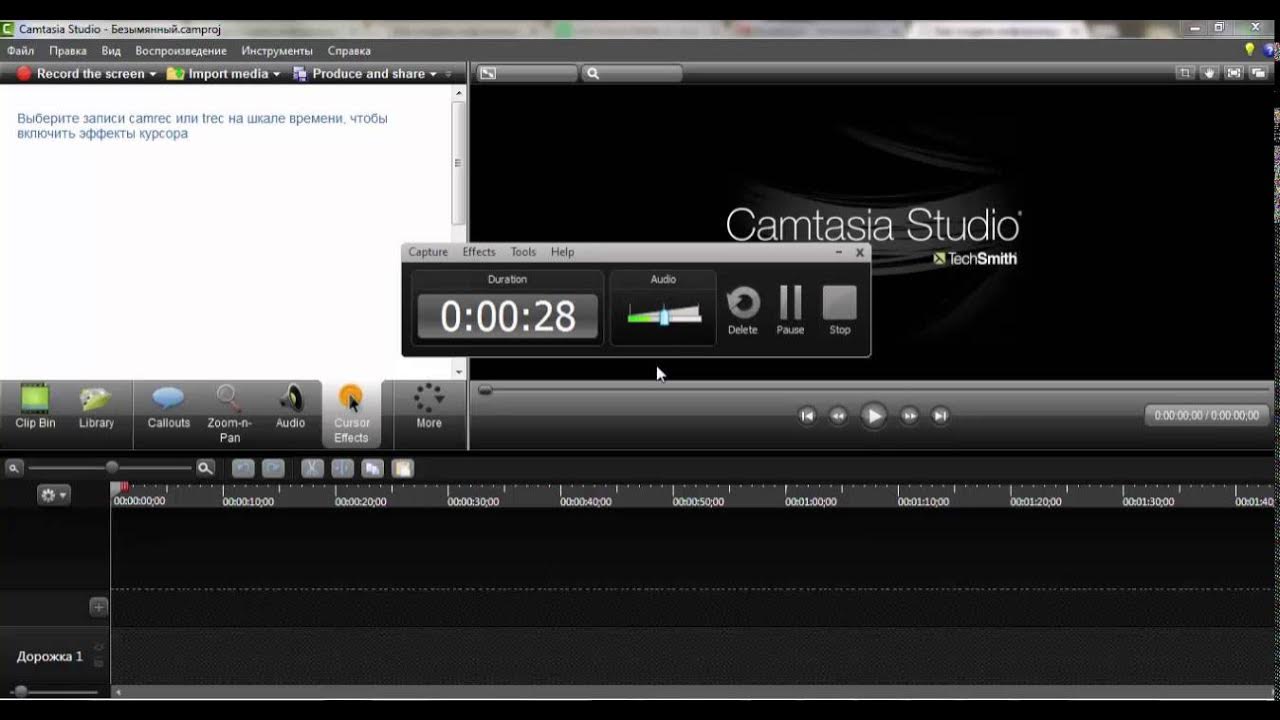Open the Инструменты menu
Viewport: 1280px width, 720px height.
point(277,50)
